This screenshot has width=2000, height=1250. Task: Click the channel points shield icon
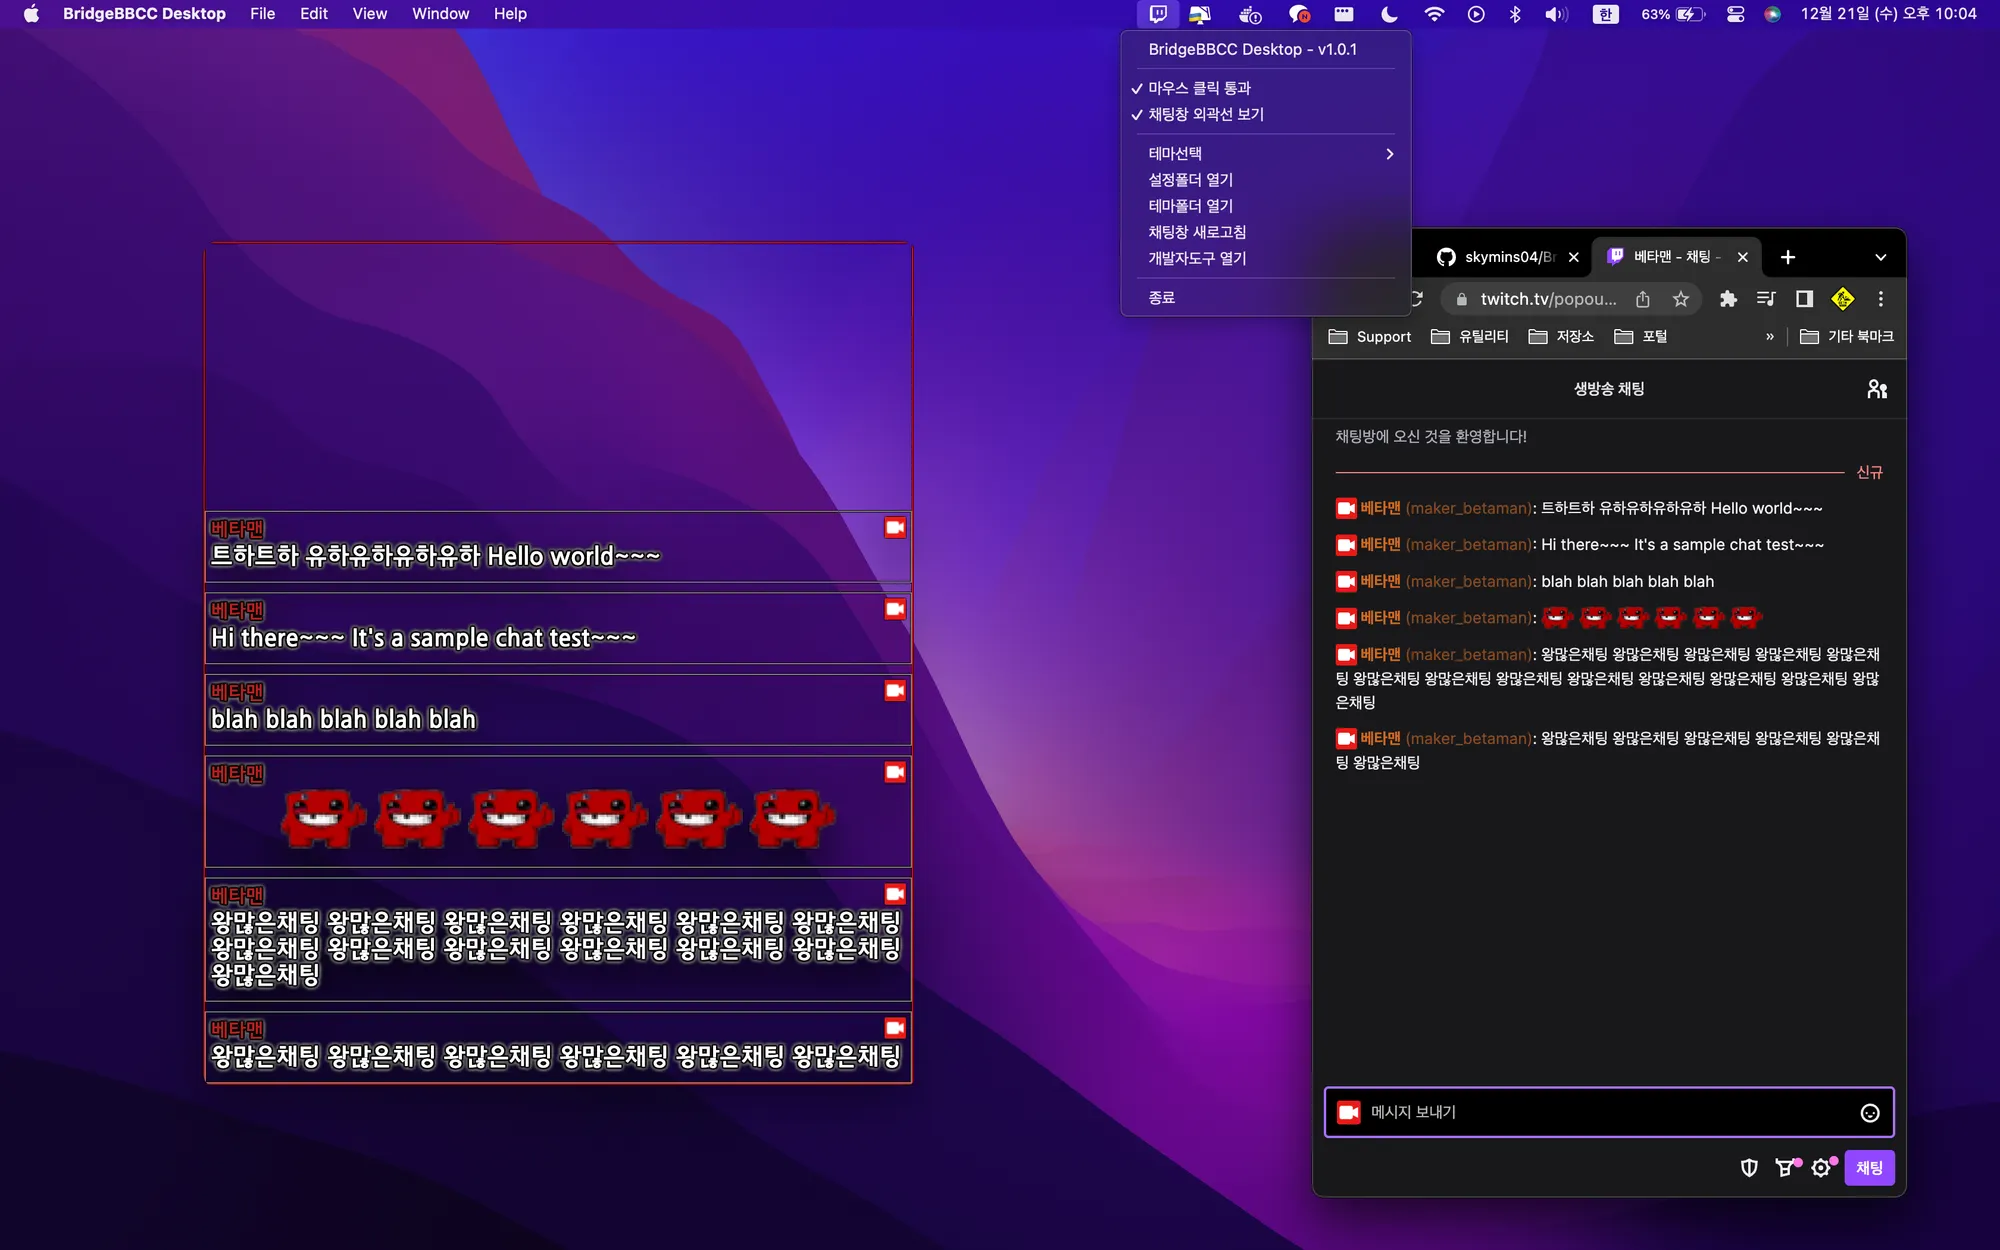click(1749, 1168)
